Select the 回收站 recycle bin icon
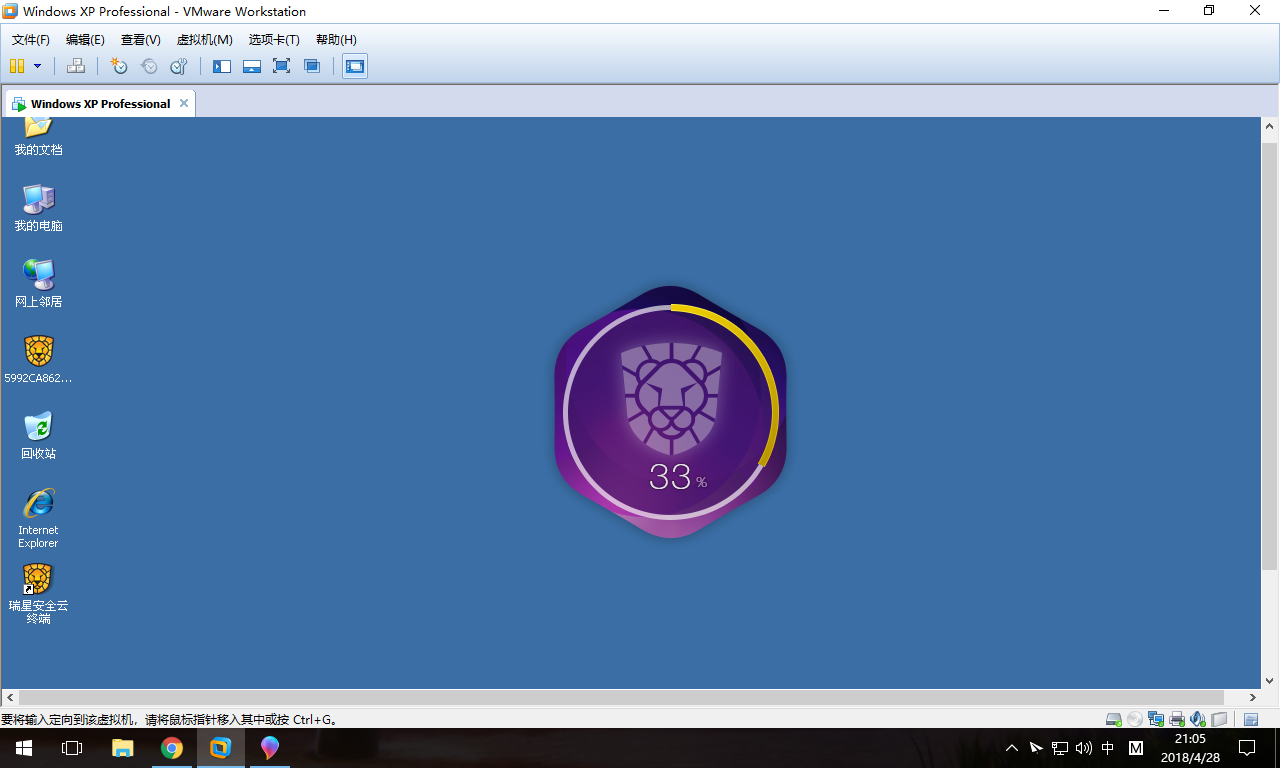Image resolution: width=1280 pixels, height=768 pixels. pyautogui.click(x=38, y=435)
